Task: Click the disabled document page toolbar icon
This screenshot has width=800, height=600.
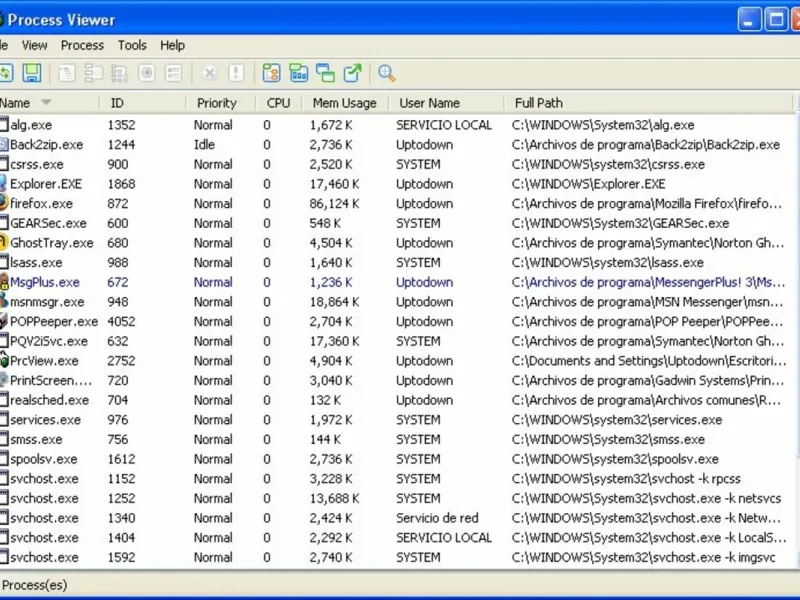Action: point(67,73)
